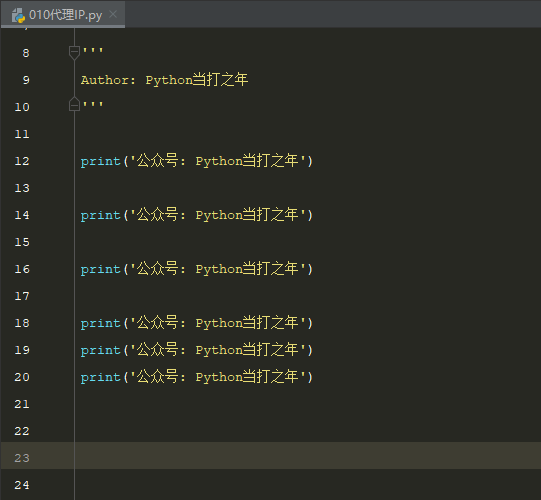Click line number 11 in the gutter

tap(22, 134)
